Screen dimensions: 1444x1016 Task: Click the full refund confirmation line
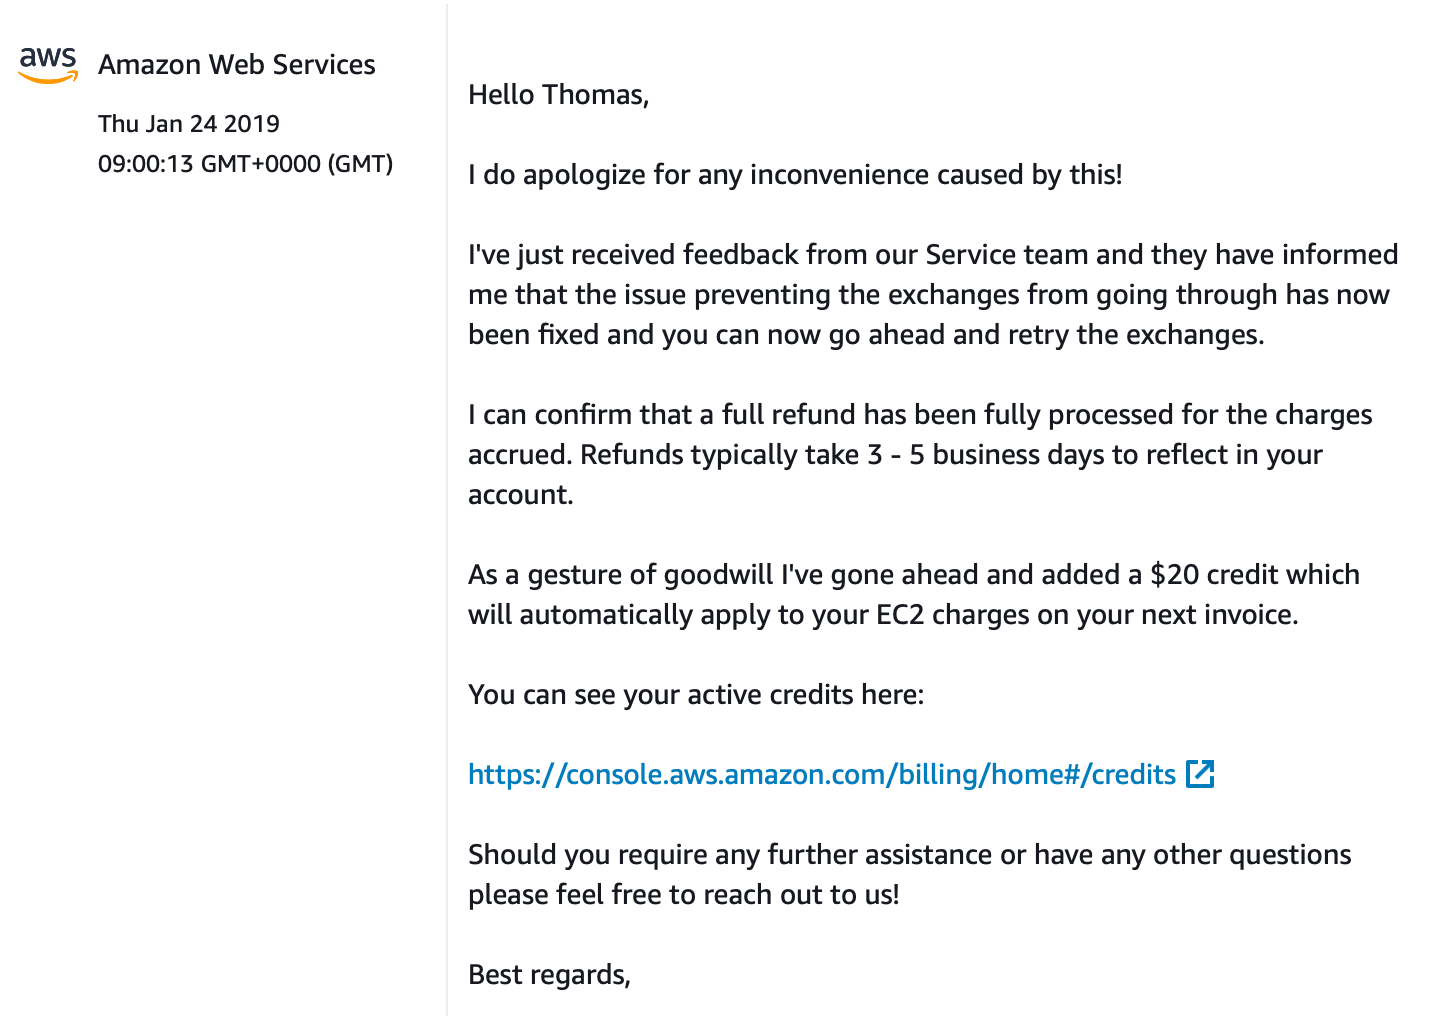[x=920, y=415]
